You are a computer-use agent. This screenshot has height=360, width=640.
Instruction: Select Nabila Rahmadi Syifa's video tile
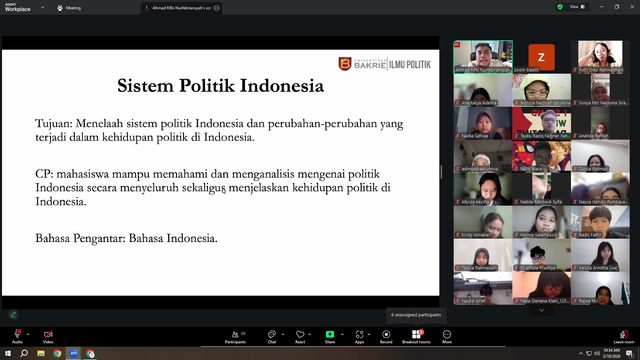coord(542,189)
